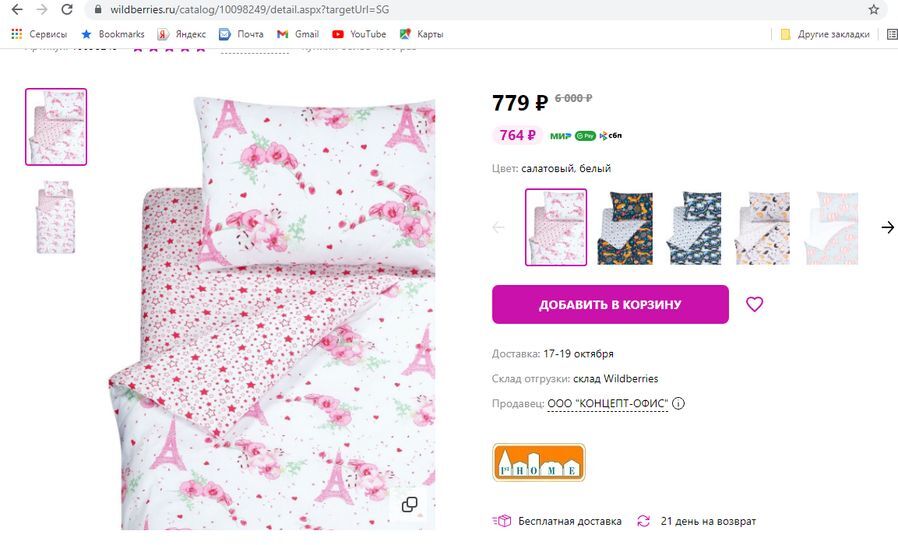Image resolution: width=898 pixels, height=545 pixels.
Task: Open seller ООО "КОНЦЕПТ-ОФИС" link
Action: click(607, 404)
